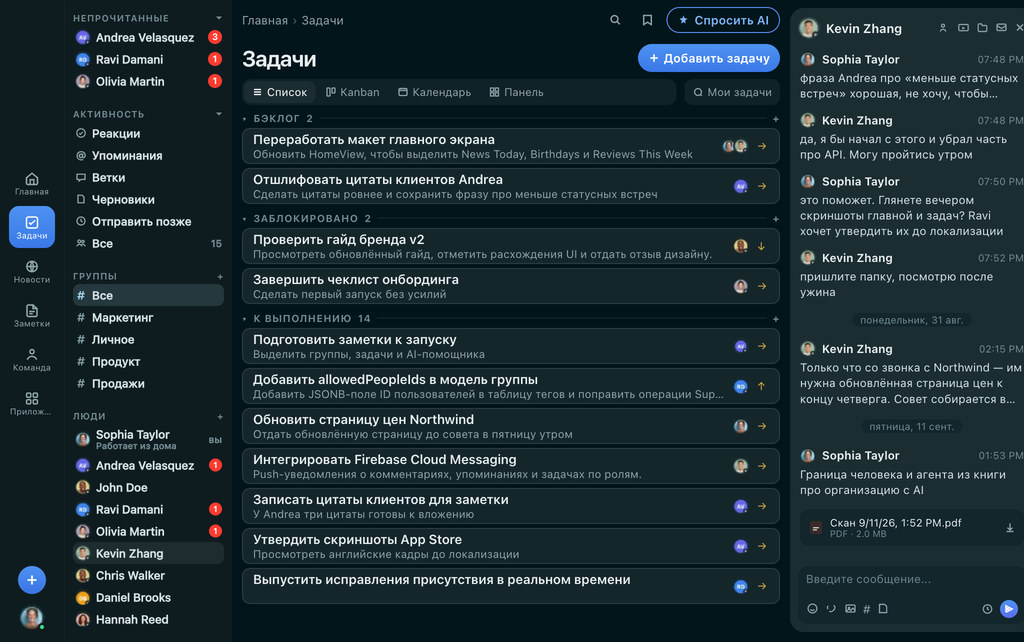
Task: Filter by Мои задачи
Action: tap(732, 92)
